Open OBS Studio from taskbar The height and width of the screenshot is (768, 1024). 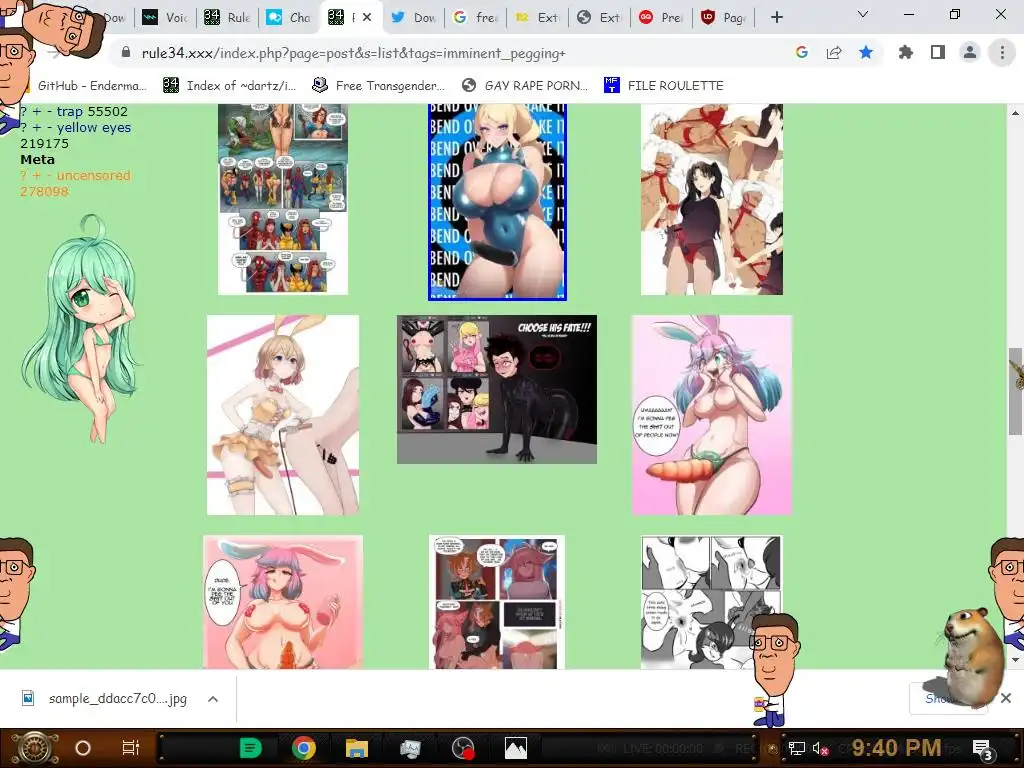[462, 748]
